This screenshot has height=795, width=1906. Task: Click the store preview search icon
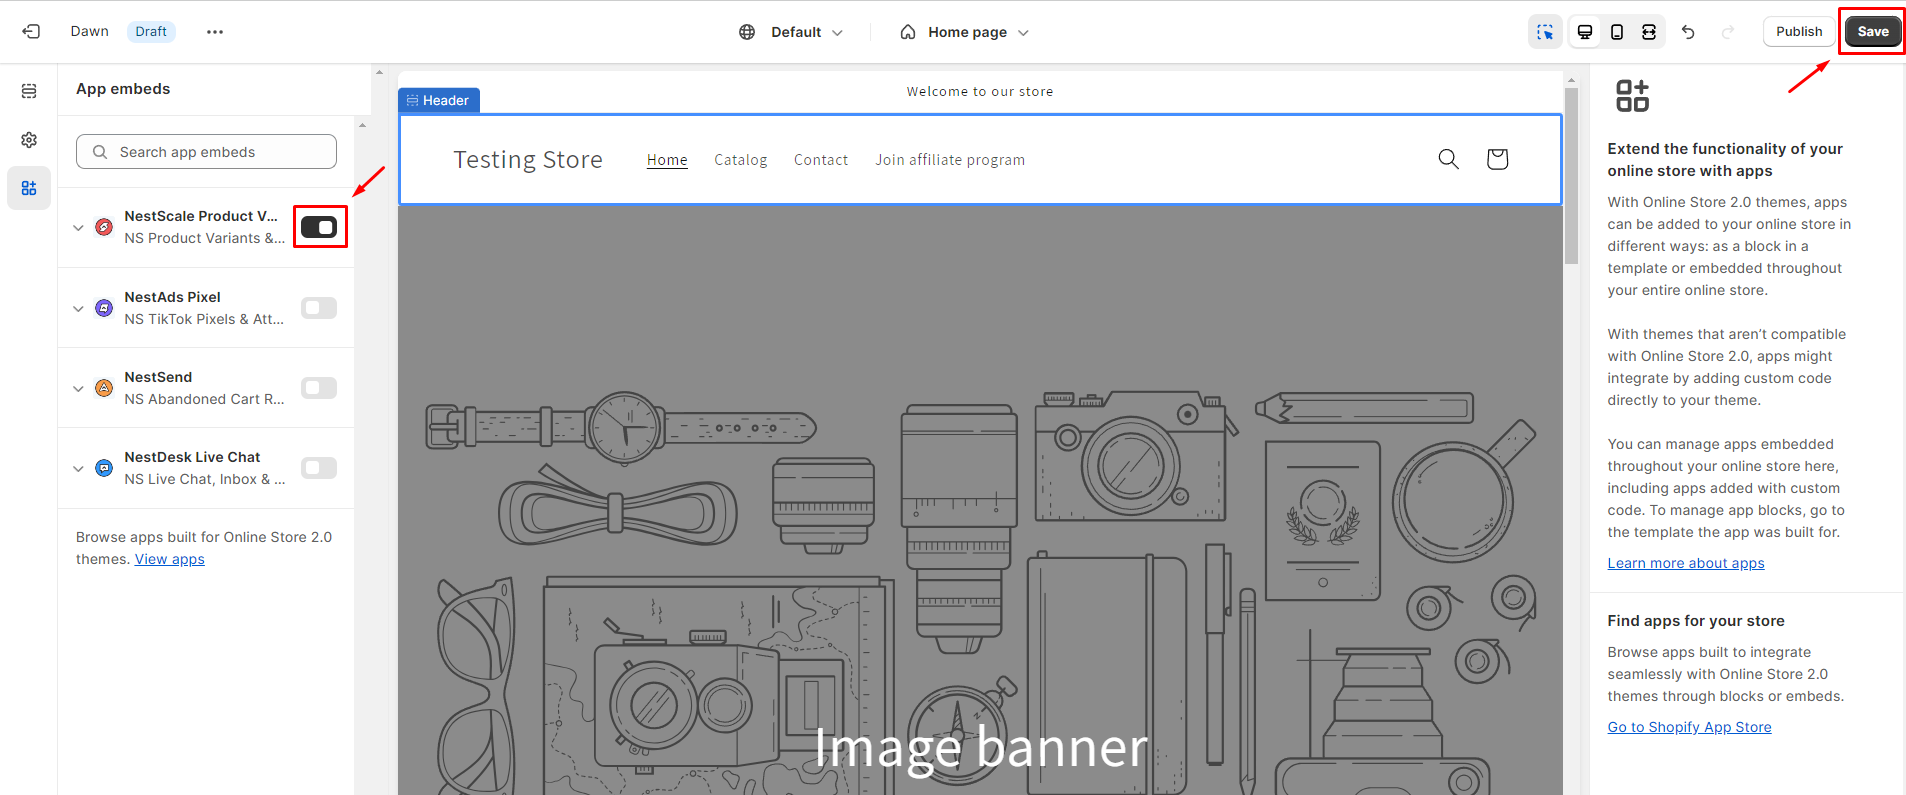pos(1448,159)
